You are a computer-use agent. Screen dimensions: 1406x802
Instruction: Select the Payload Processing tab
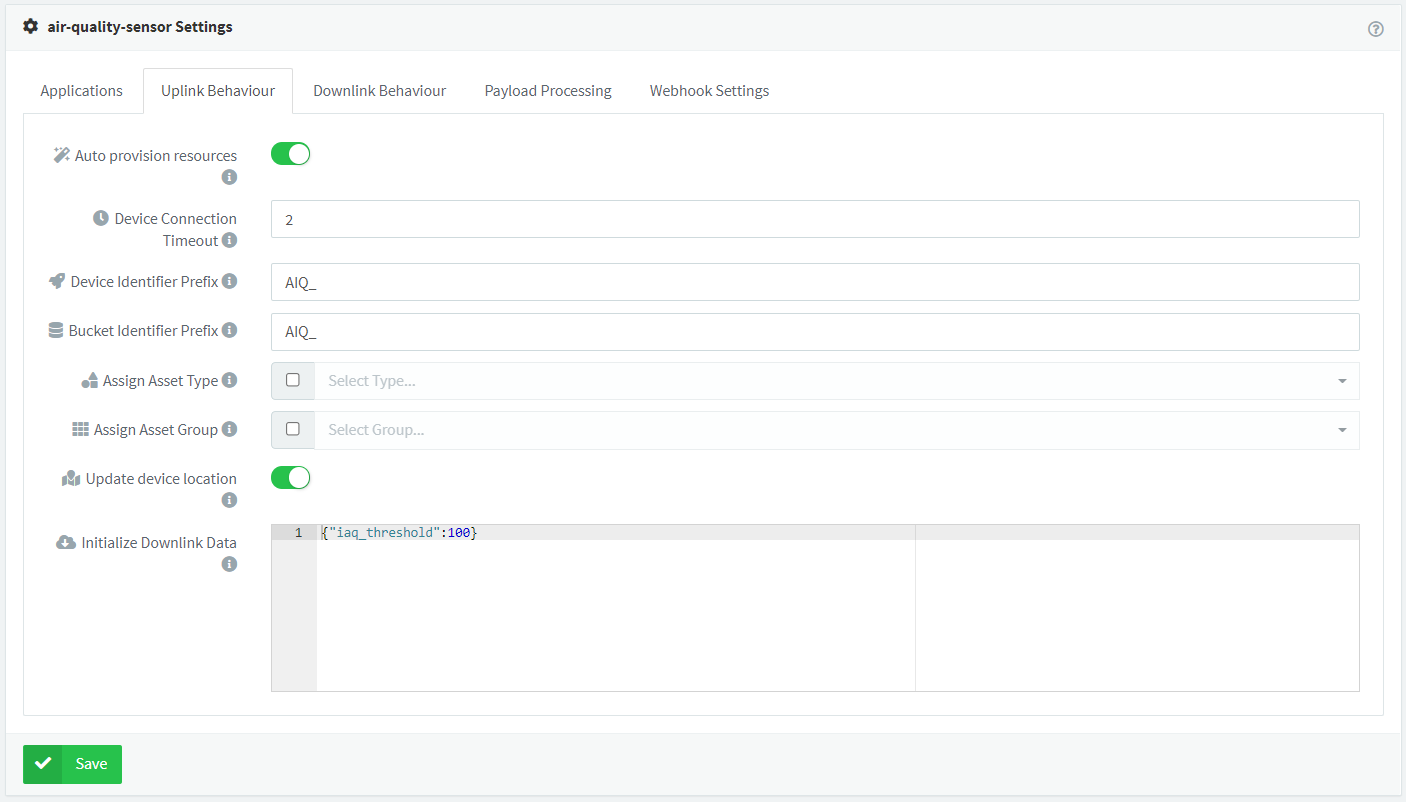[547, 90]
